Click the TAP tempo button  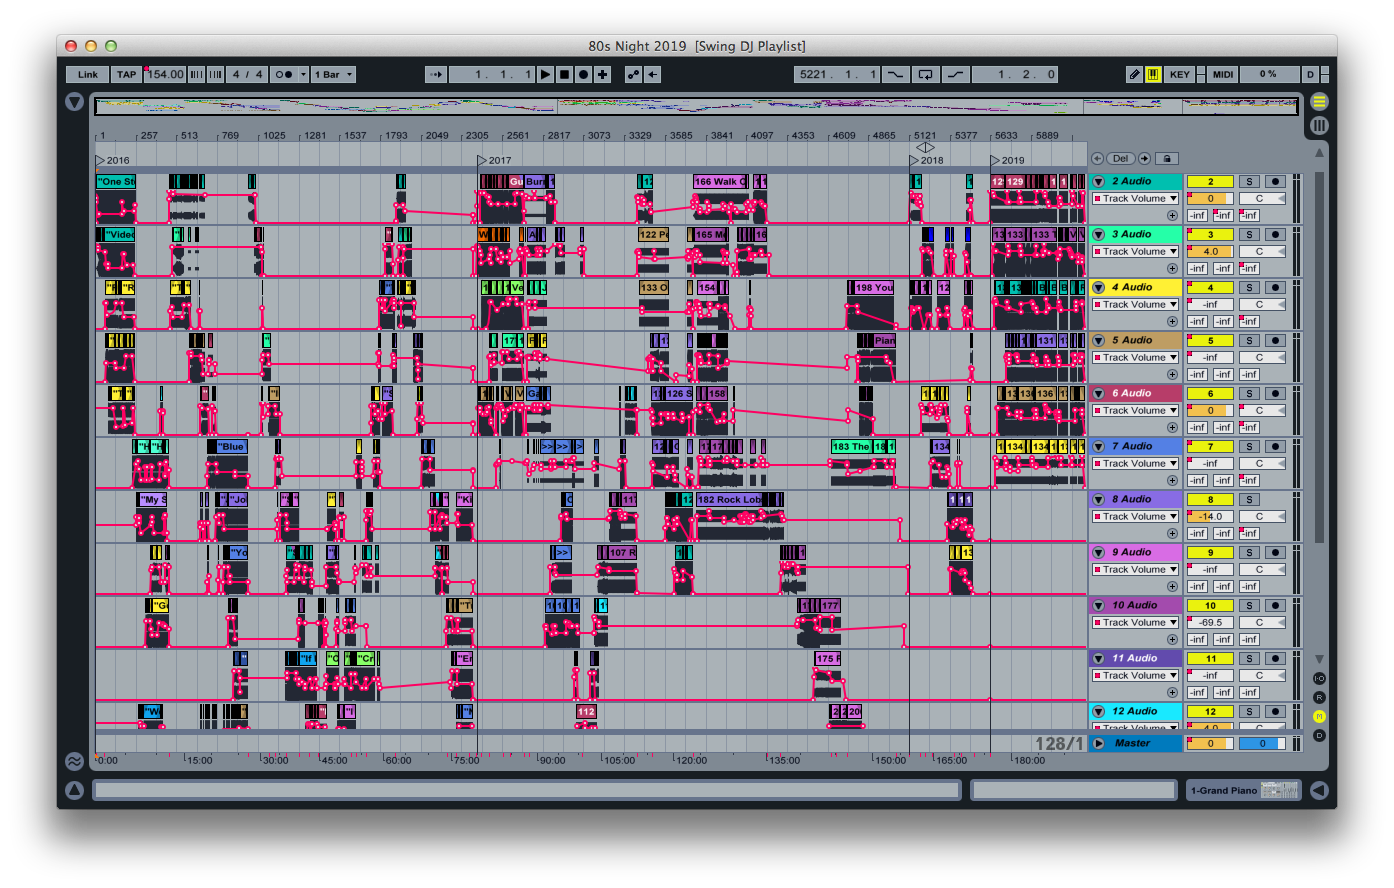[126, 74]
